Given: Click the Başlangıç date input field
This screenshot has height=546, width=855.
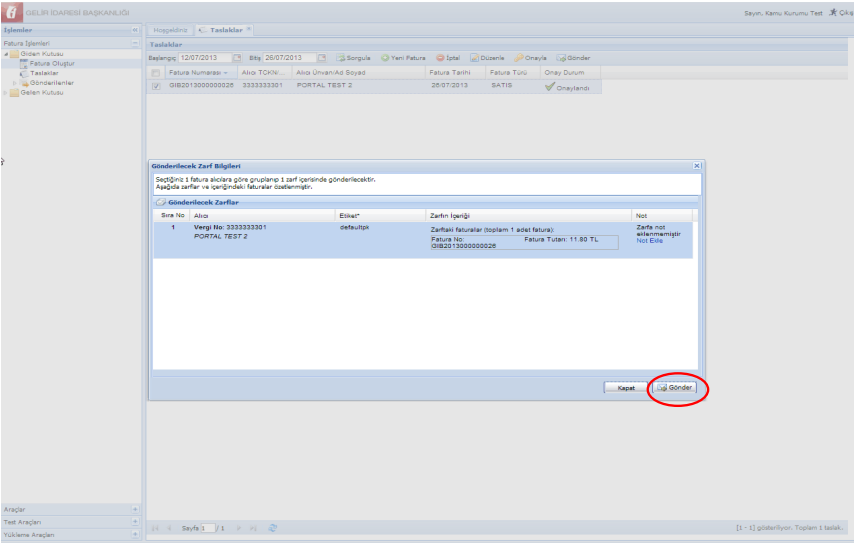Looking at the screenshot, I should (x=206, y=58).
